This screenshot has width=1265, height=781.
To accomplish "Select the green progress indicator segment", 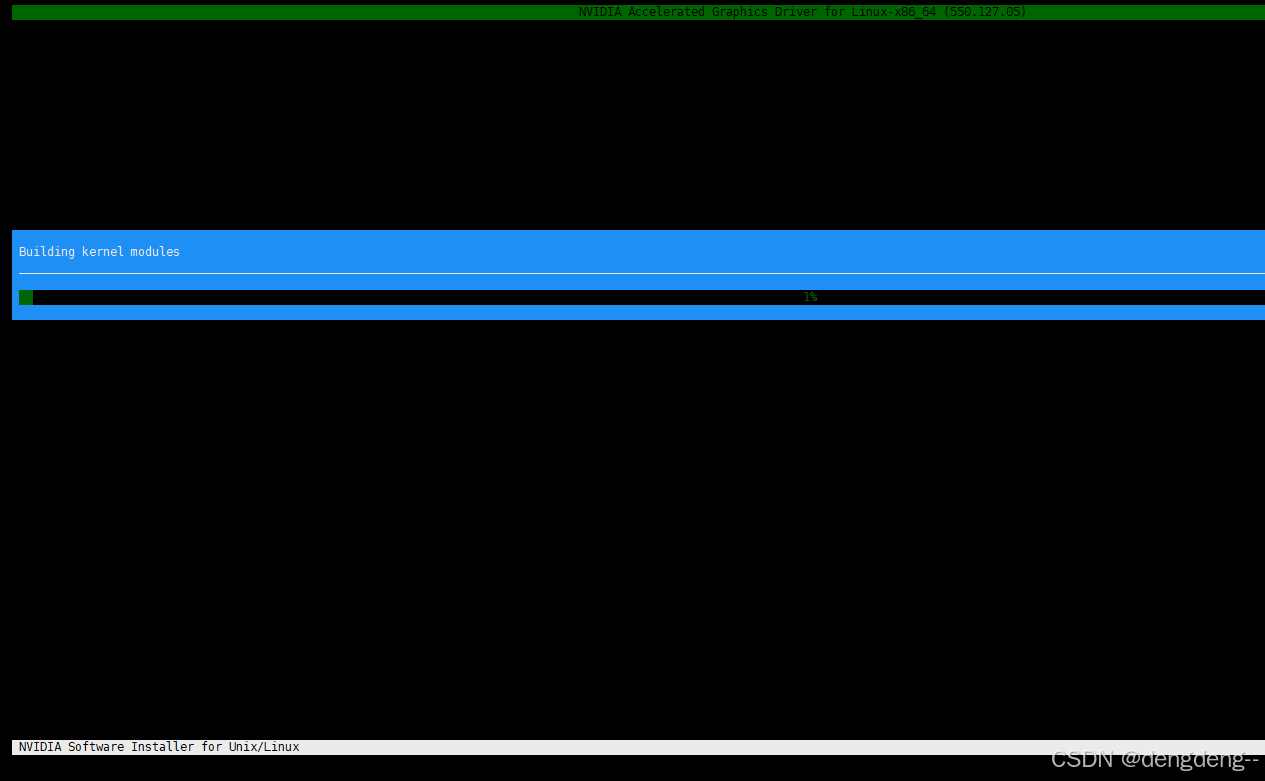I will click(x=25, y=297).
